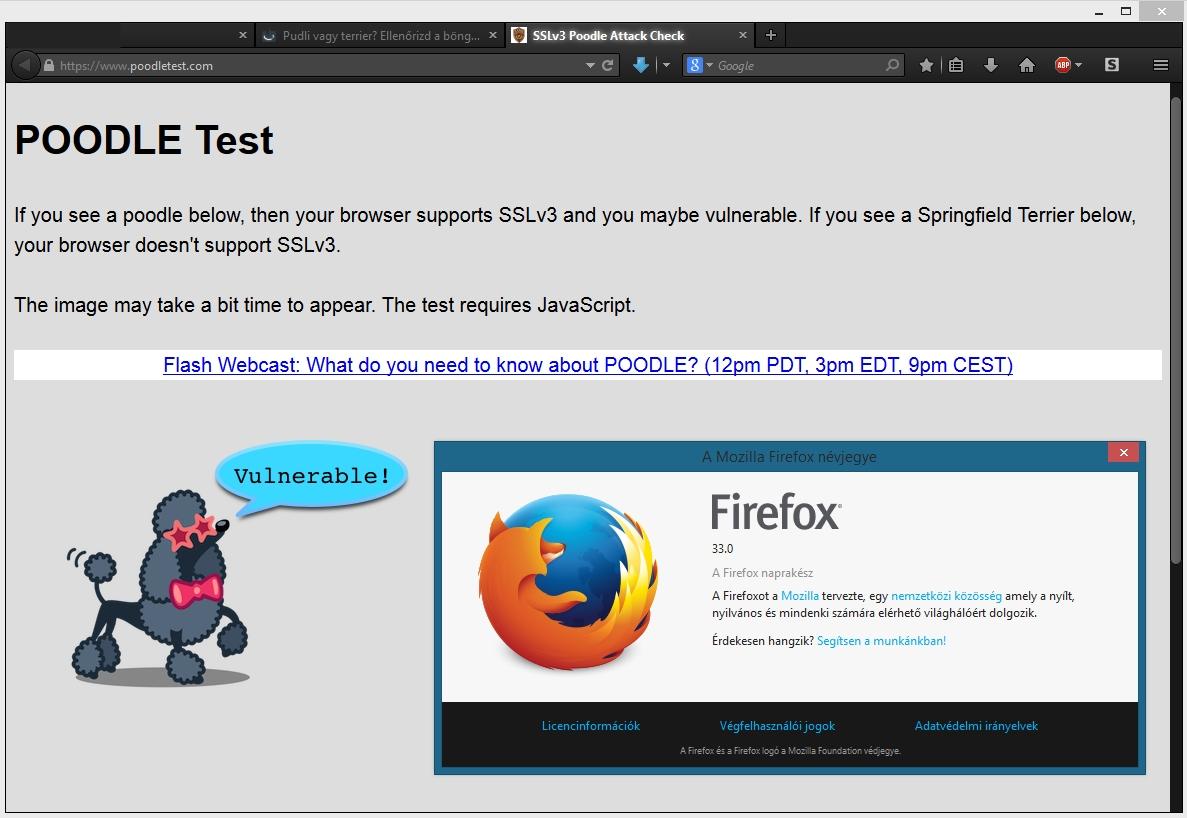Screen dimensions: 1187x818
Task: Open Licencinformációk link
Action: click(x=590, y=726)
